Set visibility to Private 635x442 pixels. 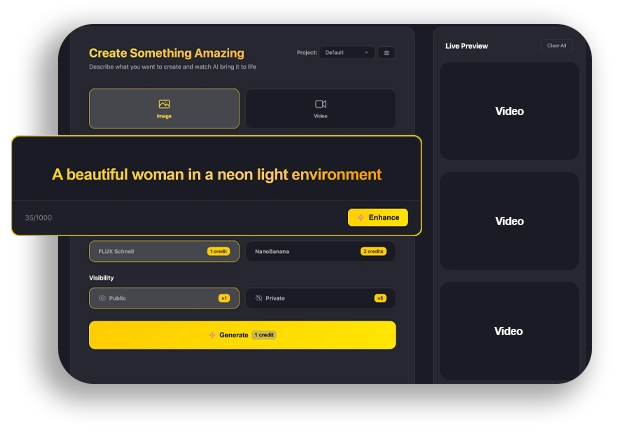click(320, 298)
